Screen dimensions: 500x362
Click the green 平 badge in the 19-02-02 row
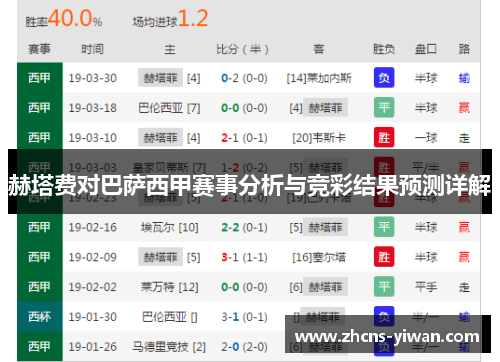tap(384, 287)
